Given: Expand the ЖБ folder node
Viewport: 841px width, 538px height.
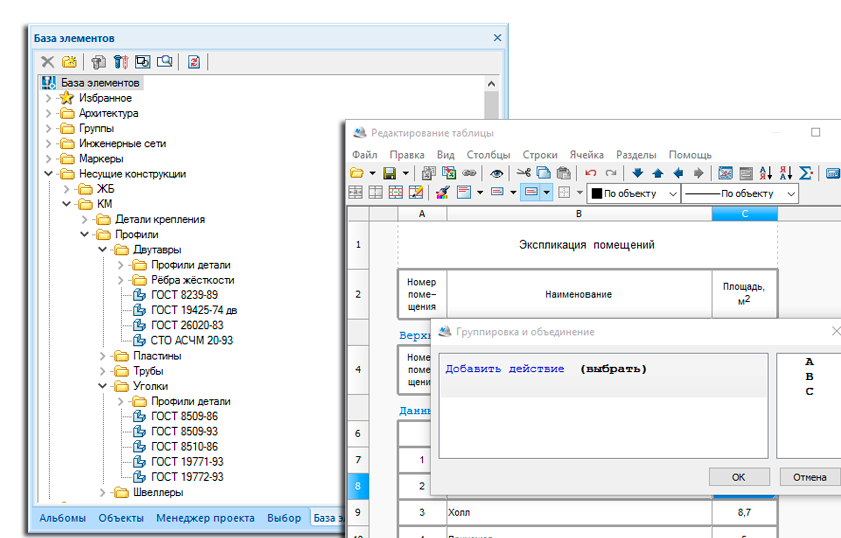Looking at the screenshot, I should [67, 189].
